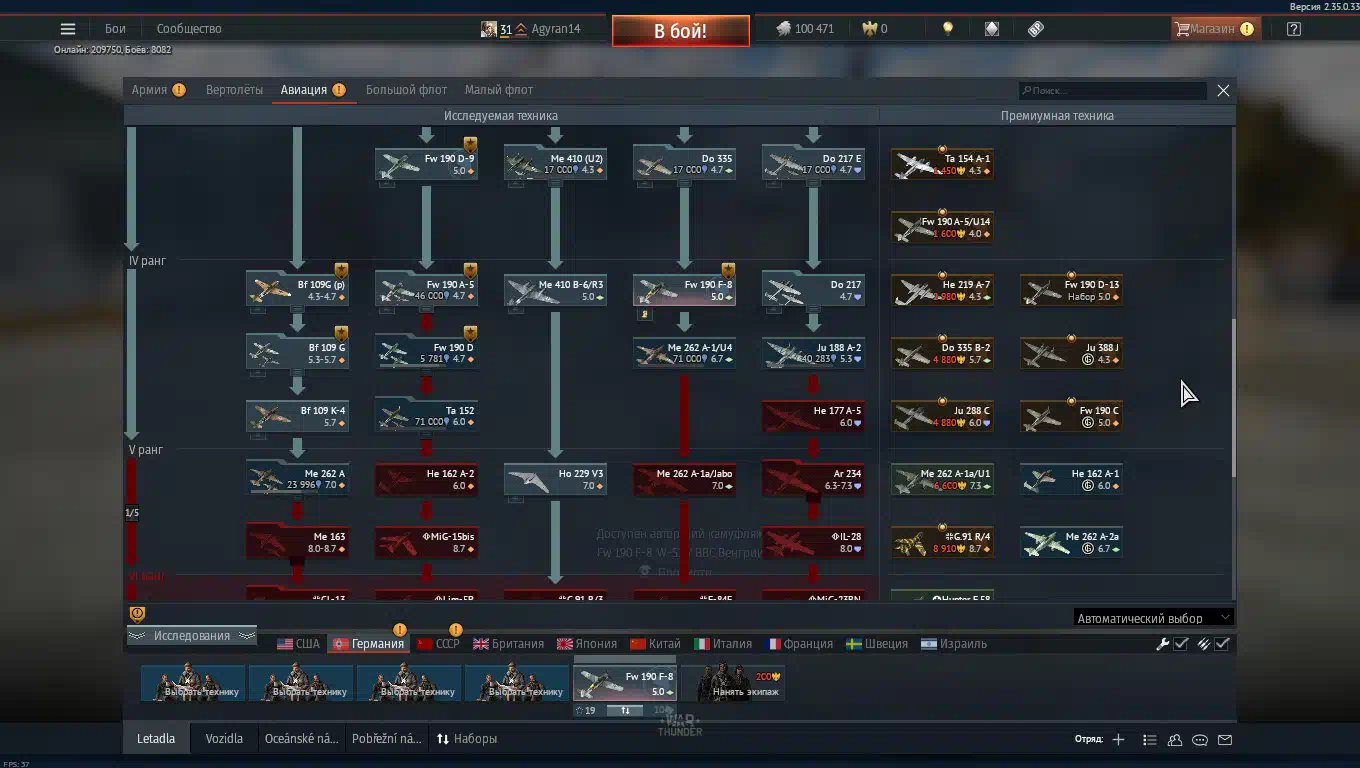This screenshot has width=1360, height=768.
Task: Click the red В бой! button
Action: click(680, 31)
